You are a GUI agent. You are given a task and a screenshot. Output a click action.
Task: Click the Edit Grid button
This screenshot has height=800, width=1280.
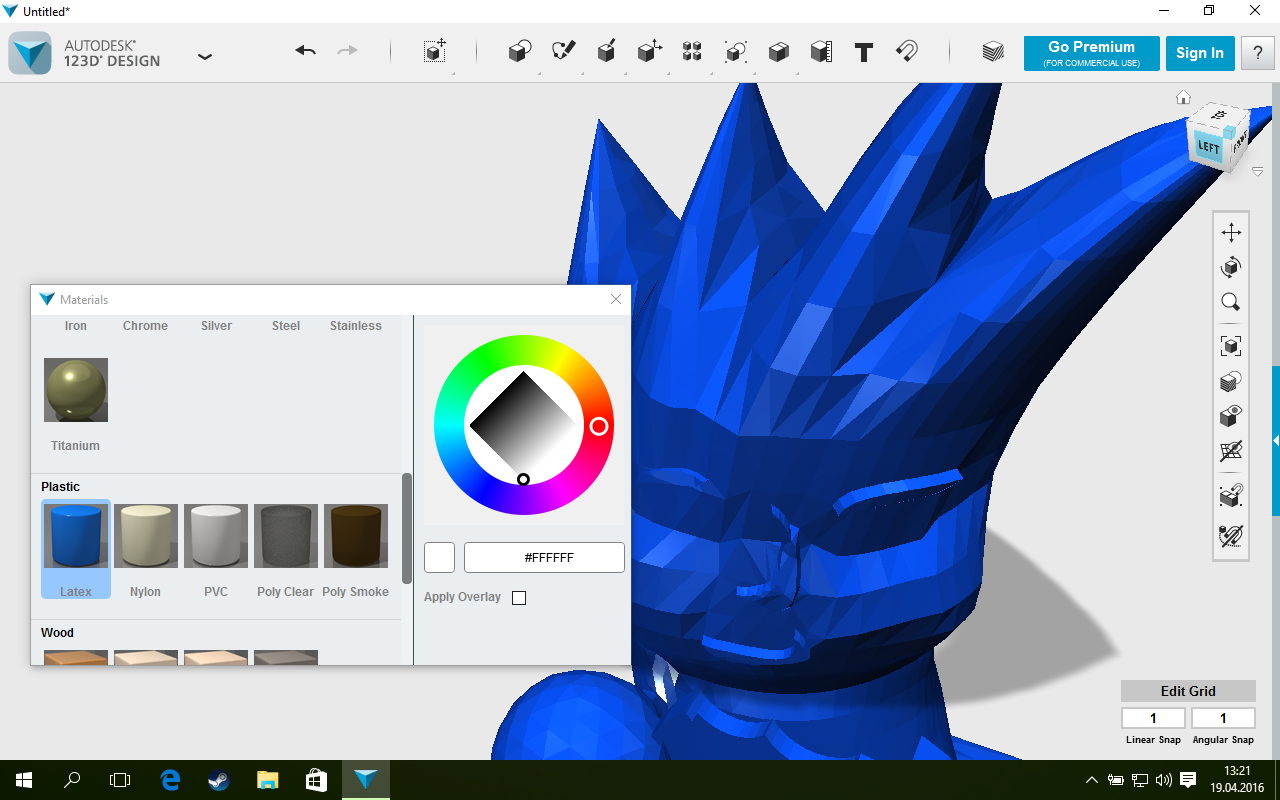1188,691
